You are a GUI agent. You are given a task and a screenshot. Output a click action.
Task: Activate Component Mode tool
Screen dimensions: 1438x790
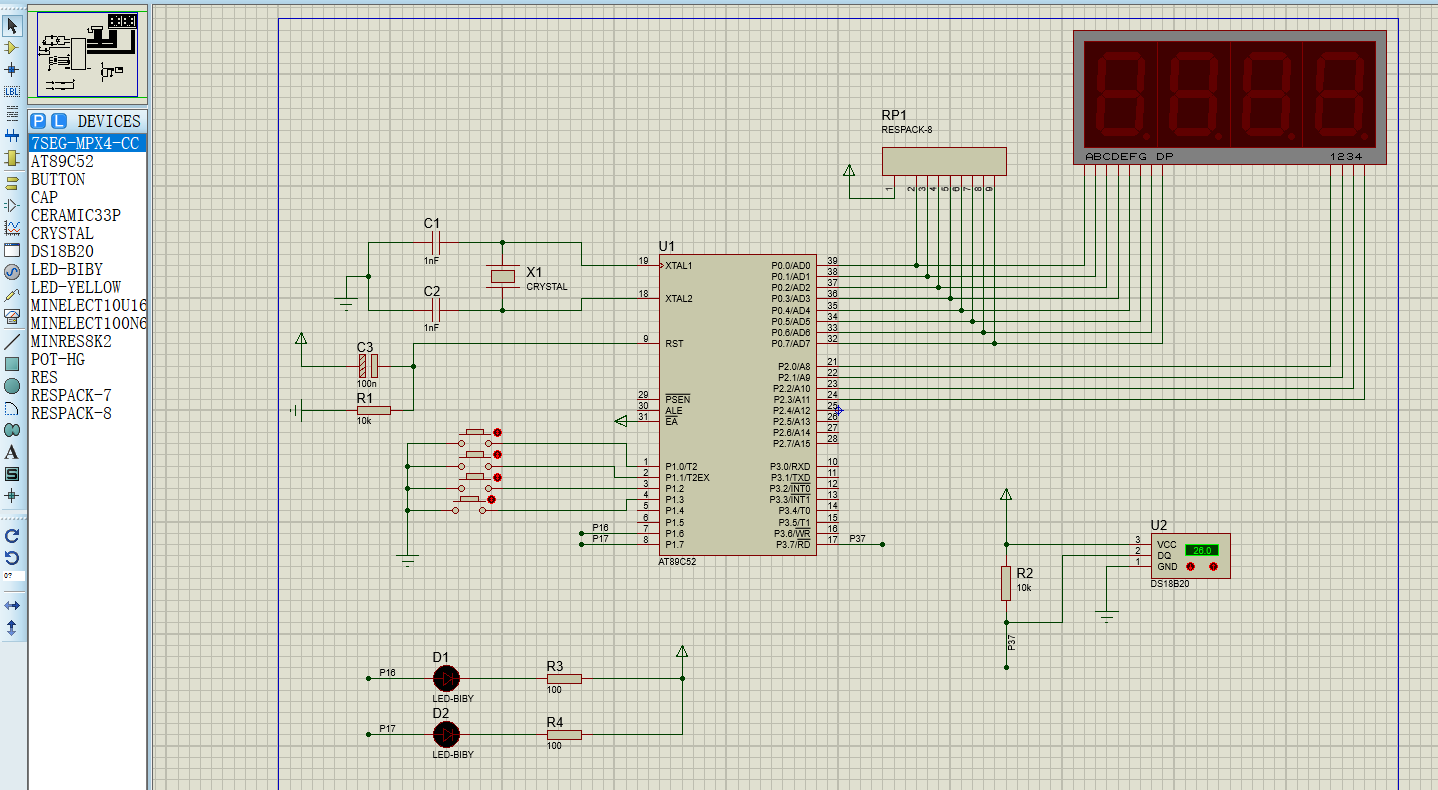click(12, 47)
